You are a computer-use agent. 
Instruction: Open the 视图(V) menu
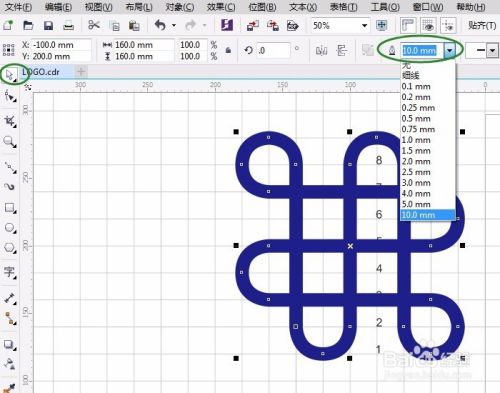pyautogui.click(x=99, y=7)
